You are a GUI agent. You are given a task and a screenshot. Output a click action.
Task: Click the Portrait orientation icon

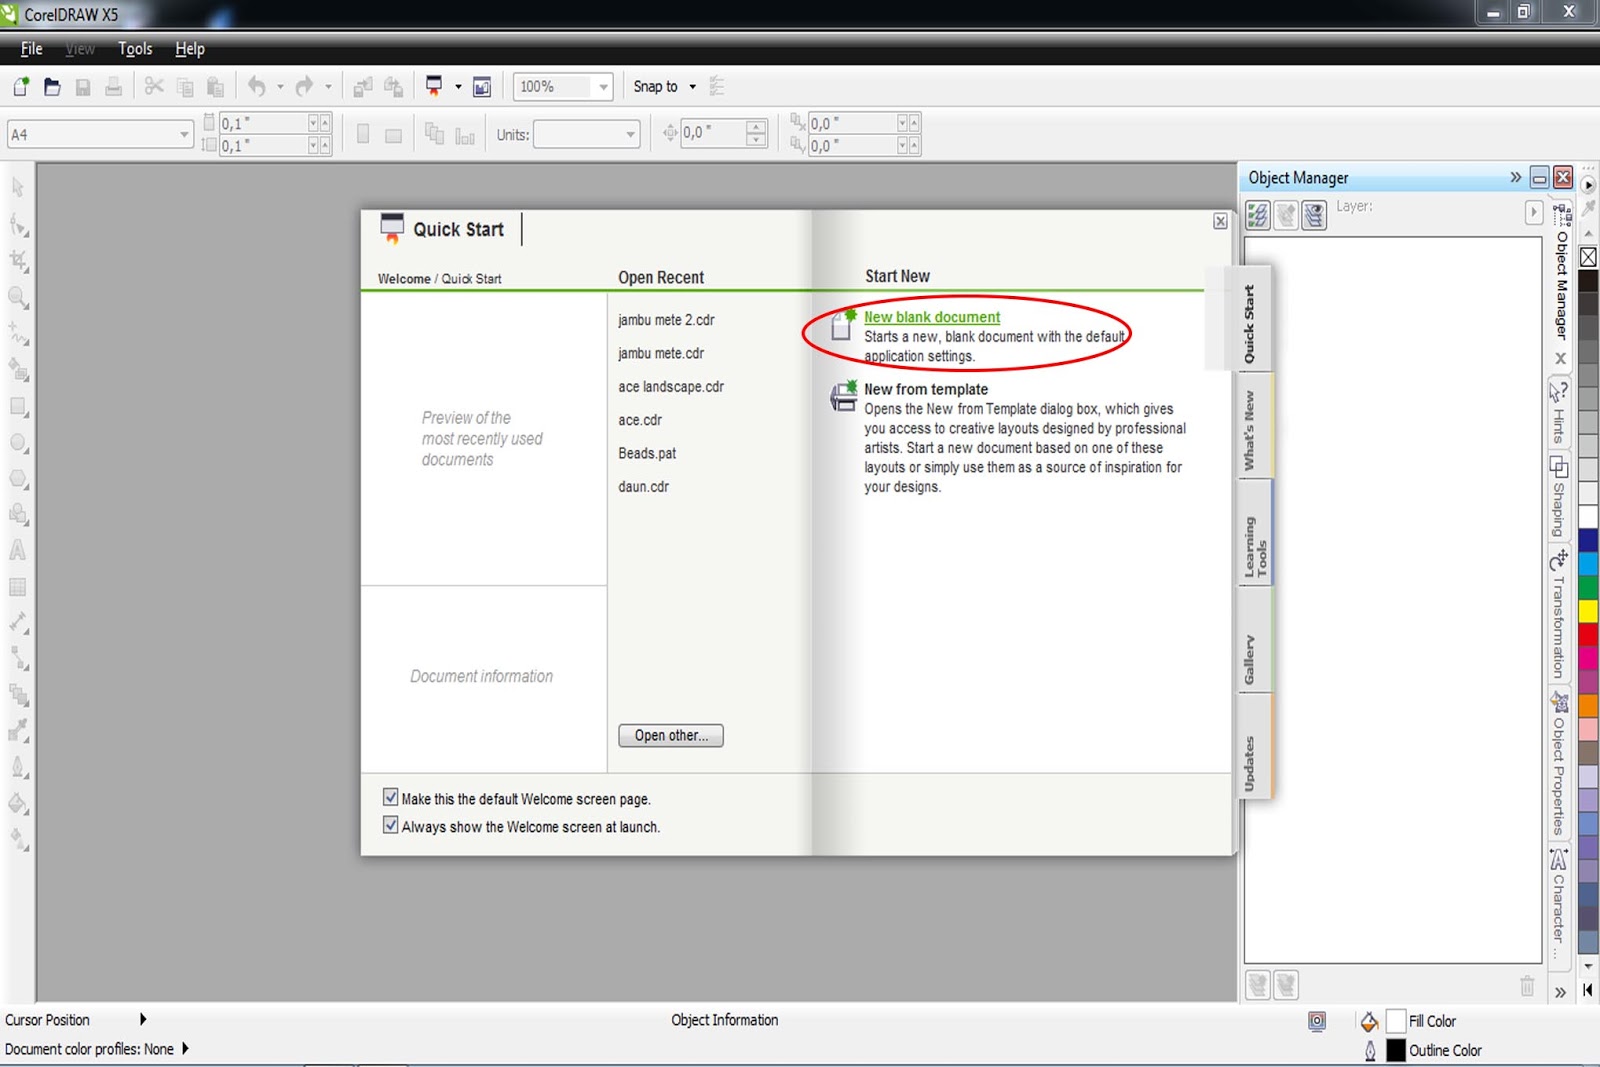[363, 134]
